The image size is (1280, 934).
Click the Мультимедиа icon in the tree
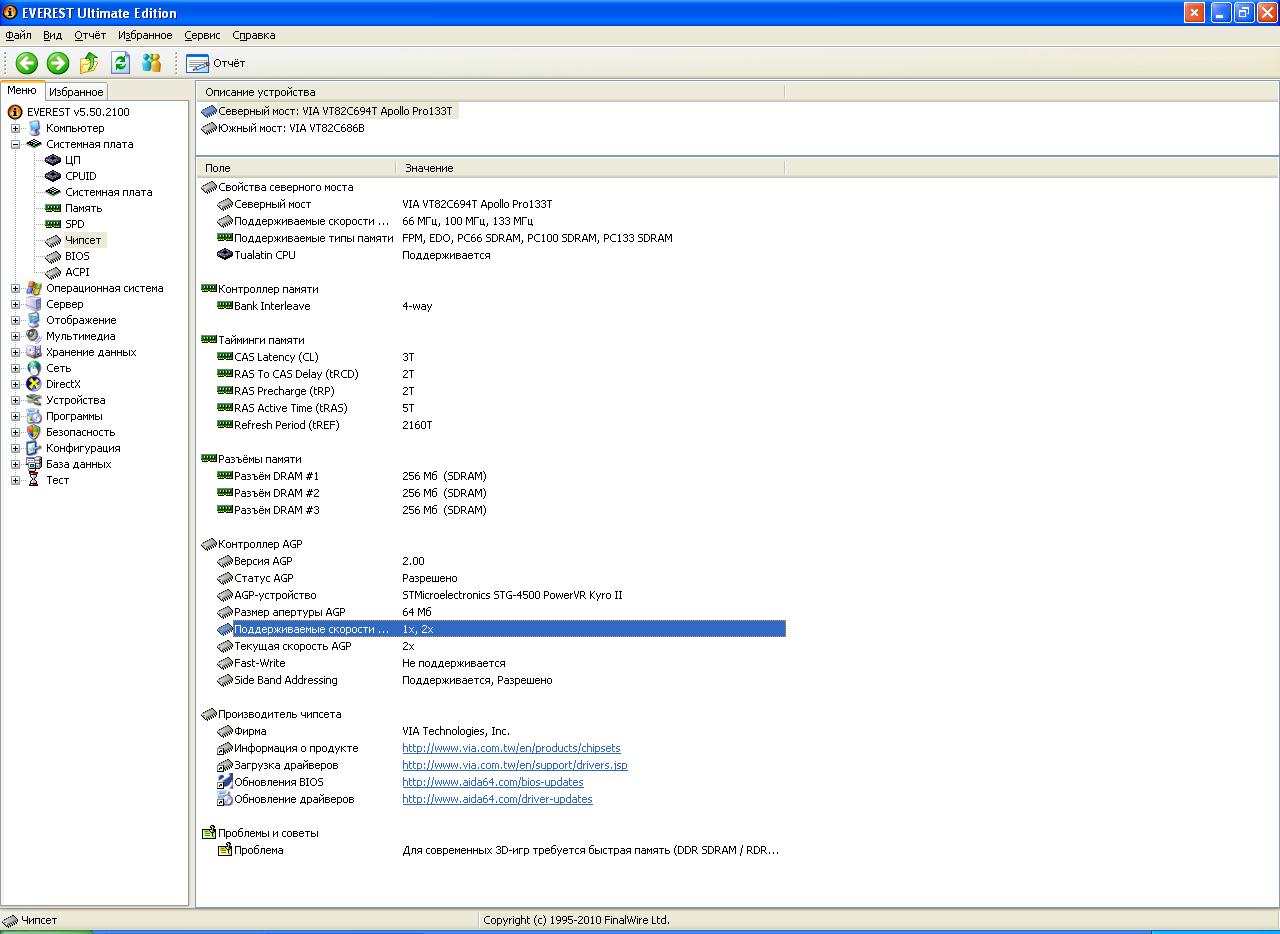[x=34, y=336]
